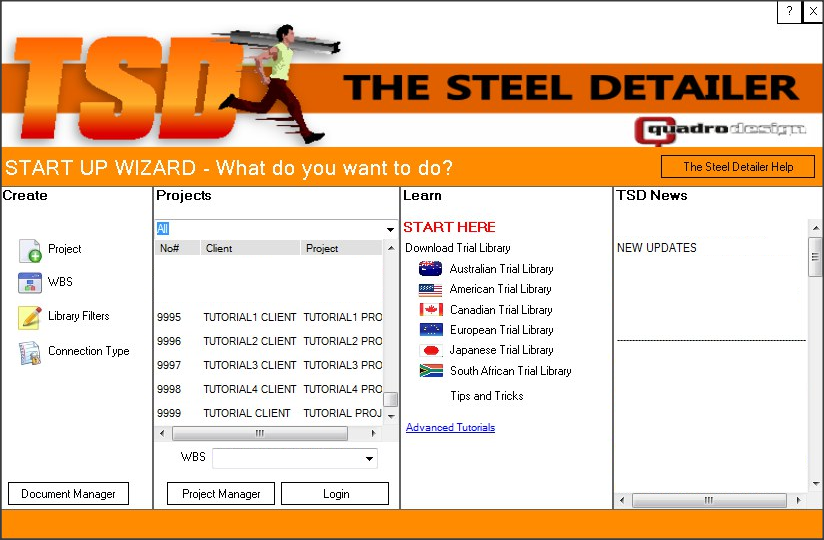Screen dimensions: 824x540
Task: Open the Library Filters pencil icon
Action: coord(30,317)
